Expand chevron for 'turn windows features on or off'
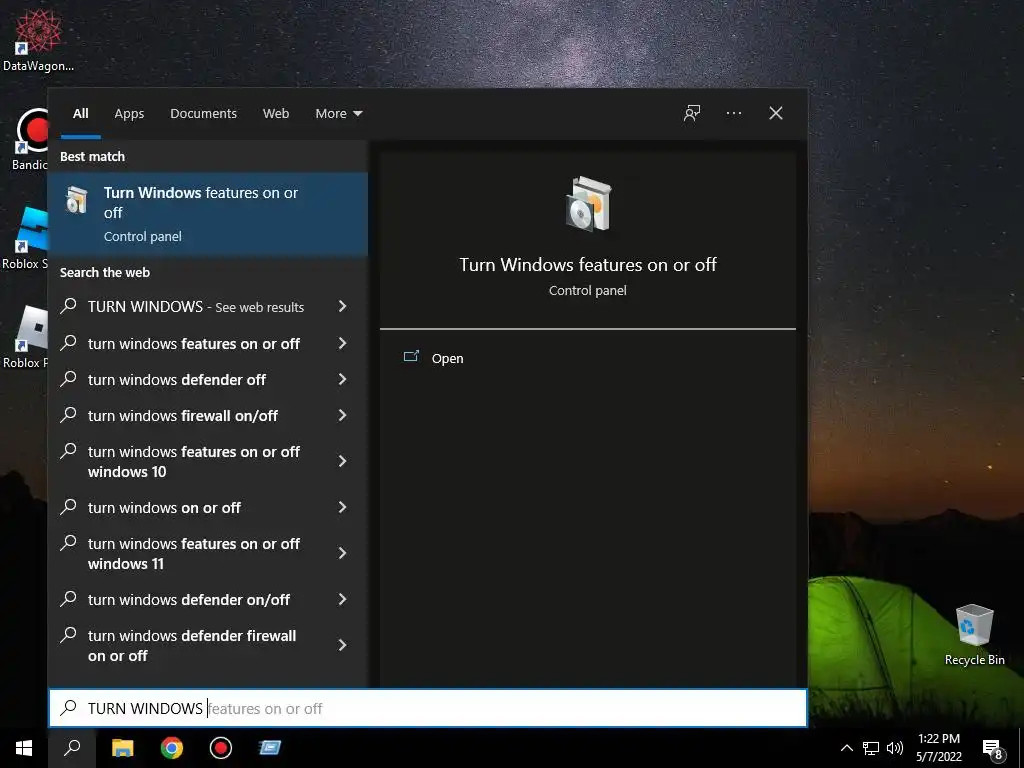 [x=342, y=343]
